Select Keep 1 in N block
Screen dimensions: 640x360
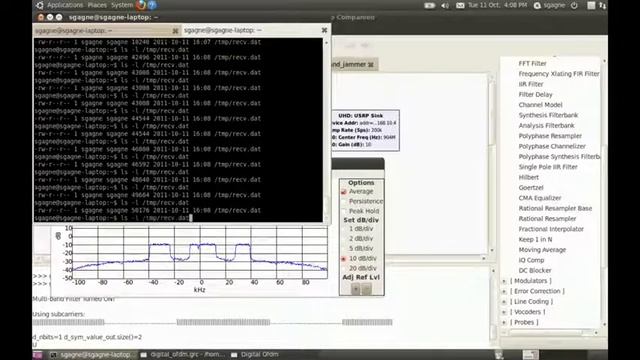tap(535, 240)
